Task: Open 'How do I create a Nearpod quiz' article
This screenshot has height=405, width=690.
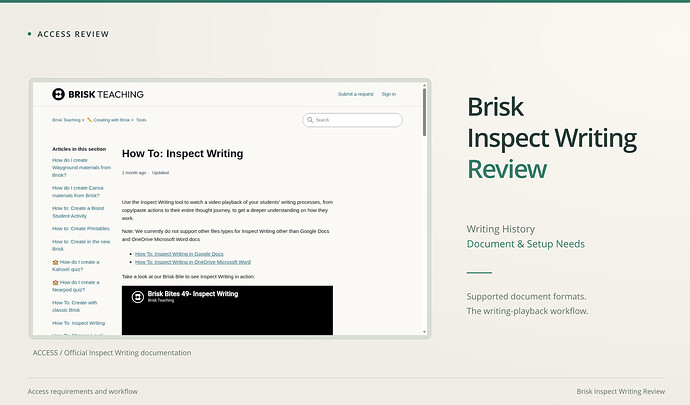Action: pos(76,286)
